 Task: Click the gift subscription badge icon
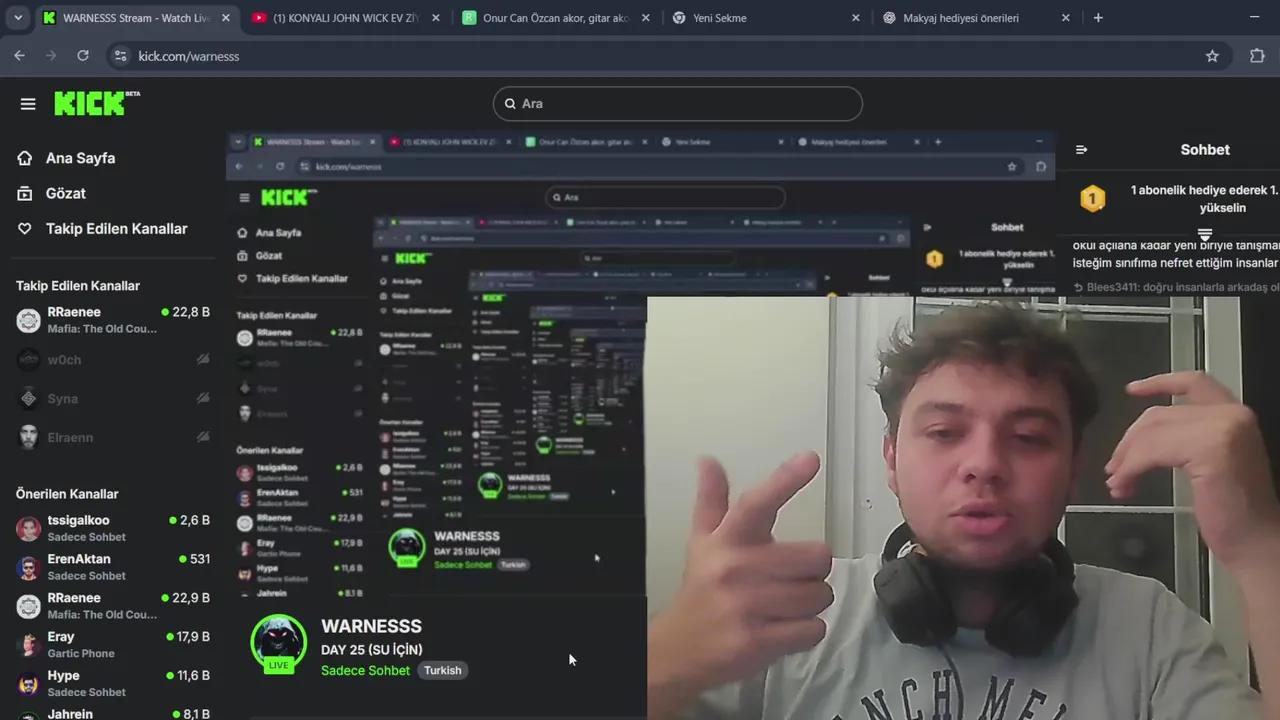pos(1092,198)
